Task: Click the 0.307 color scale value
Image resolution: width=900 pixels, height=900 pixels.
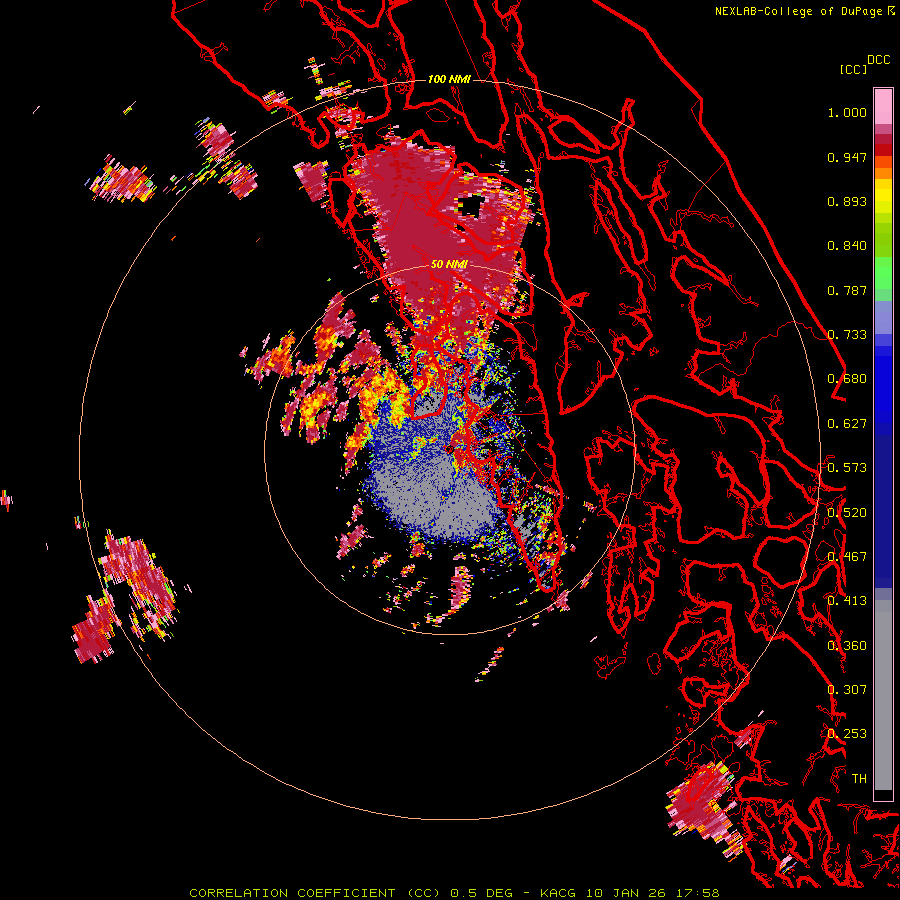Action: click(x=847, y=690)
